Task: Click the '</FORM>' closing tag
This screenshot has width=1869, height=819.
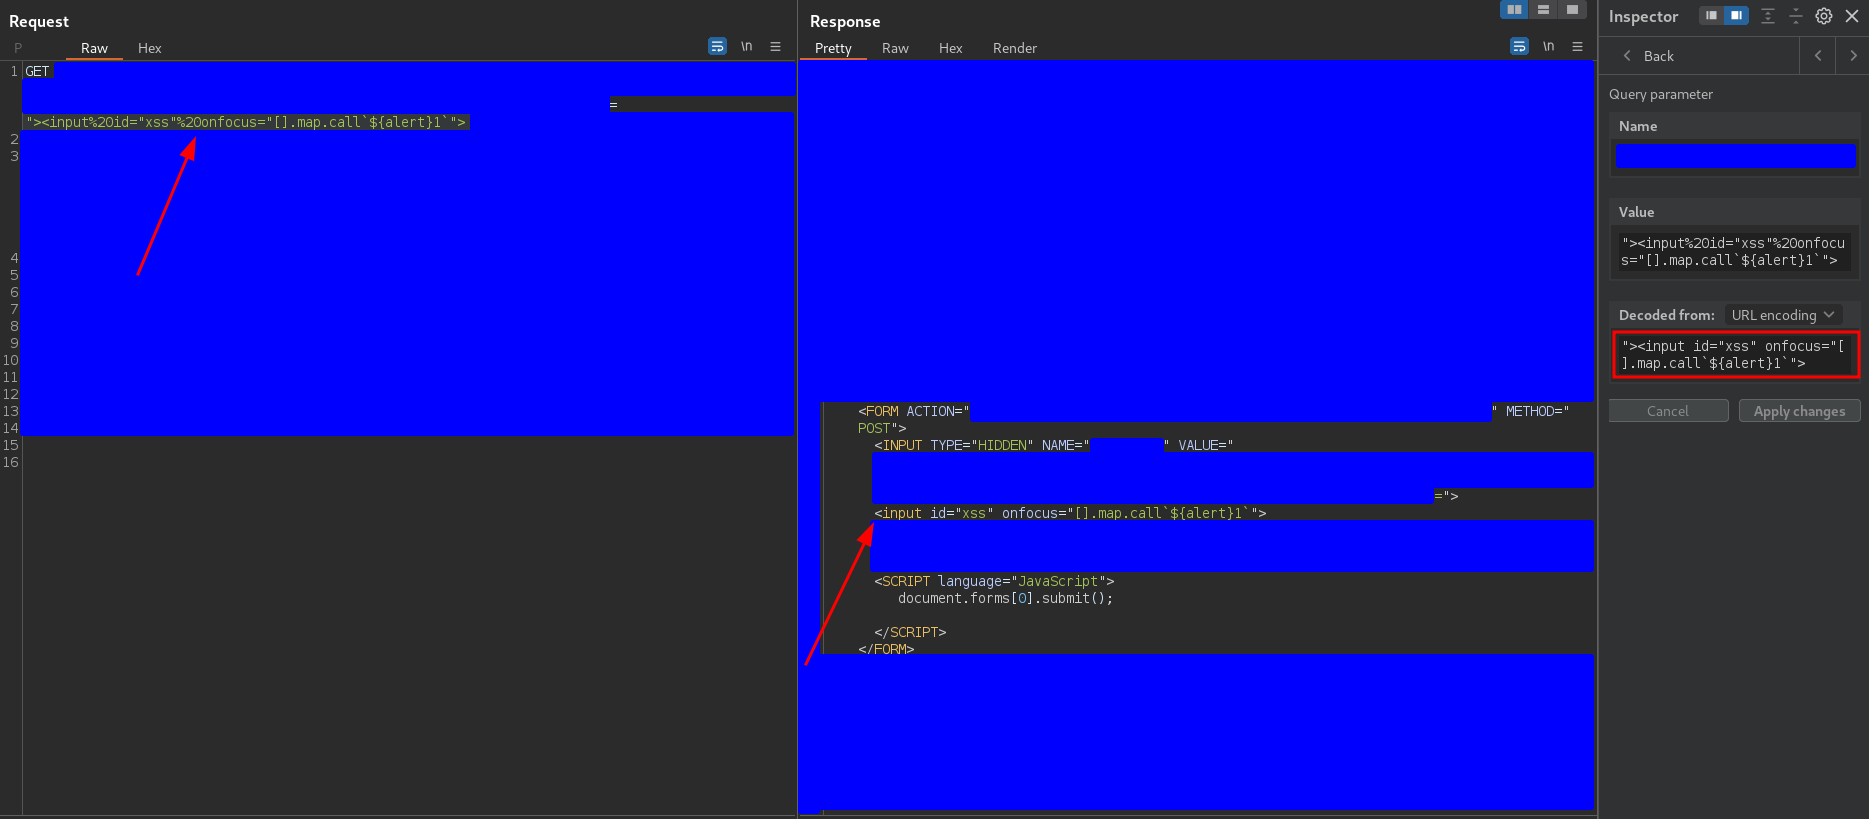Action: [886, 649]
